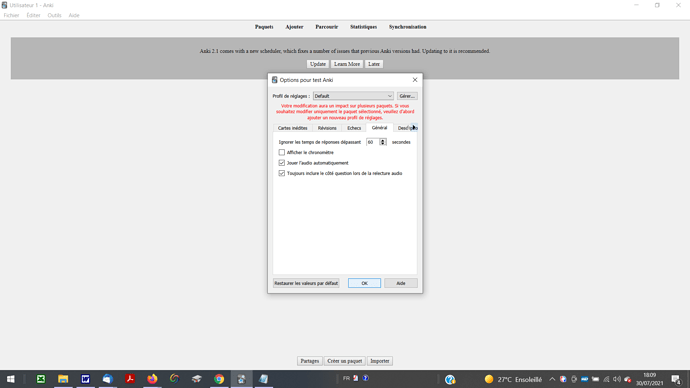This screenshot has height=388, width=690.
Task: Open the Cartes inédites tab
Action: tap(293, 128)
